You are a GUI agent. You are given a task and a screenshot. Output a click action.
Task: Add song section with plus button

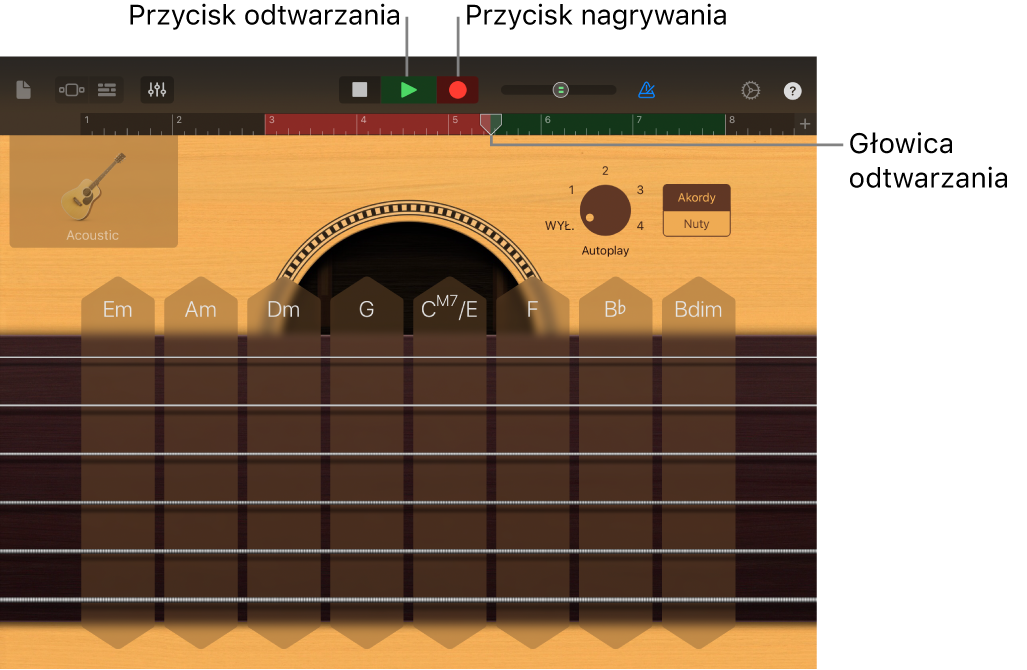pyautogui.click(x=805, y=124)
